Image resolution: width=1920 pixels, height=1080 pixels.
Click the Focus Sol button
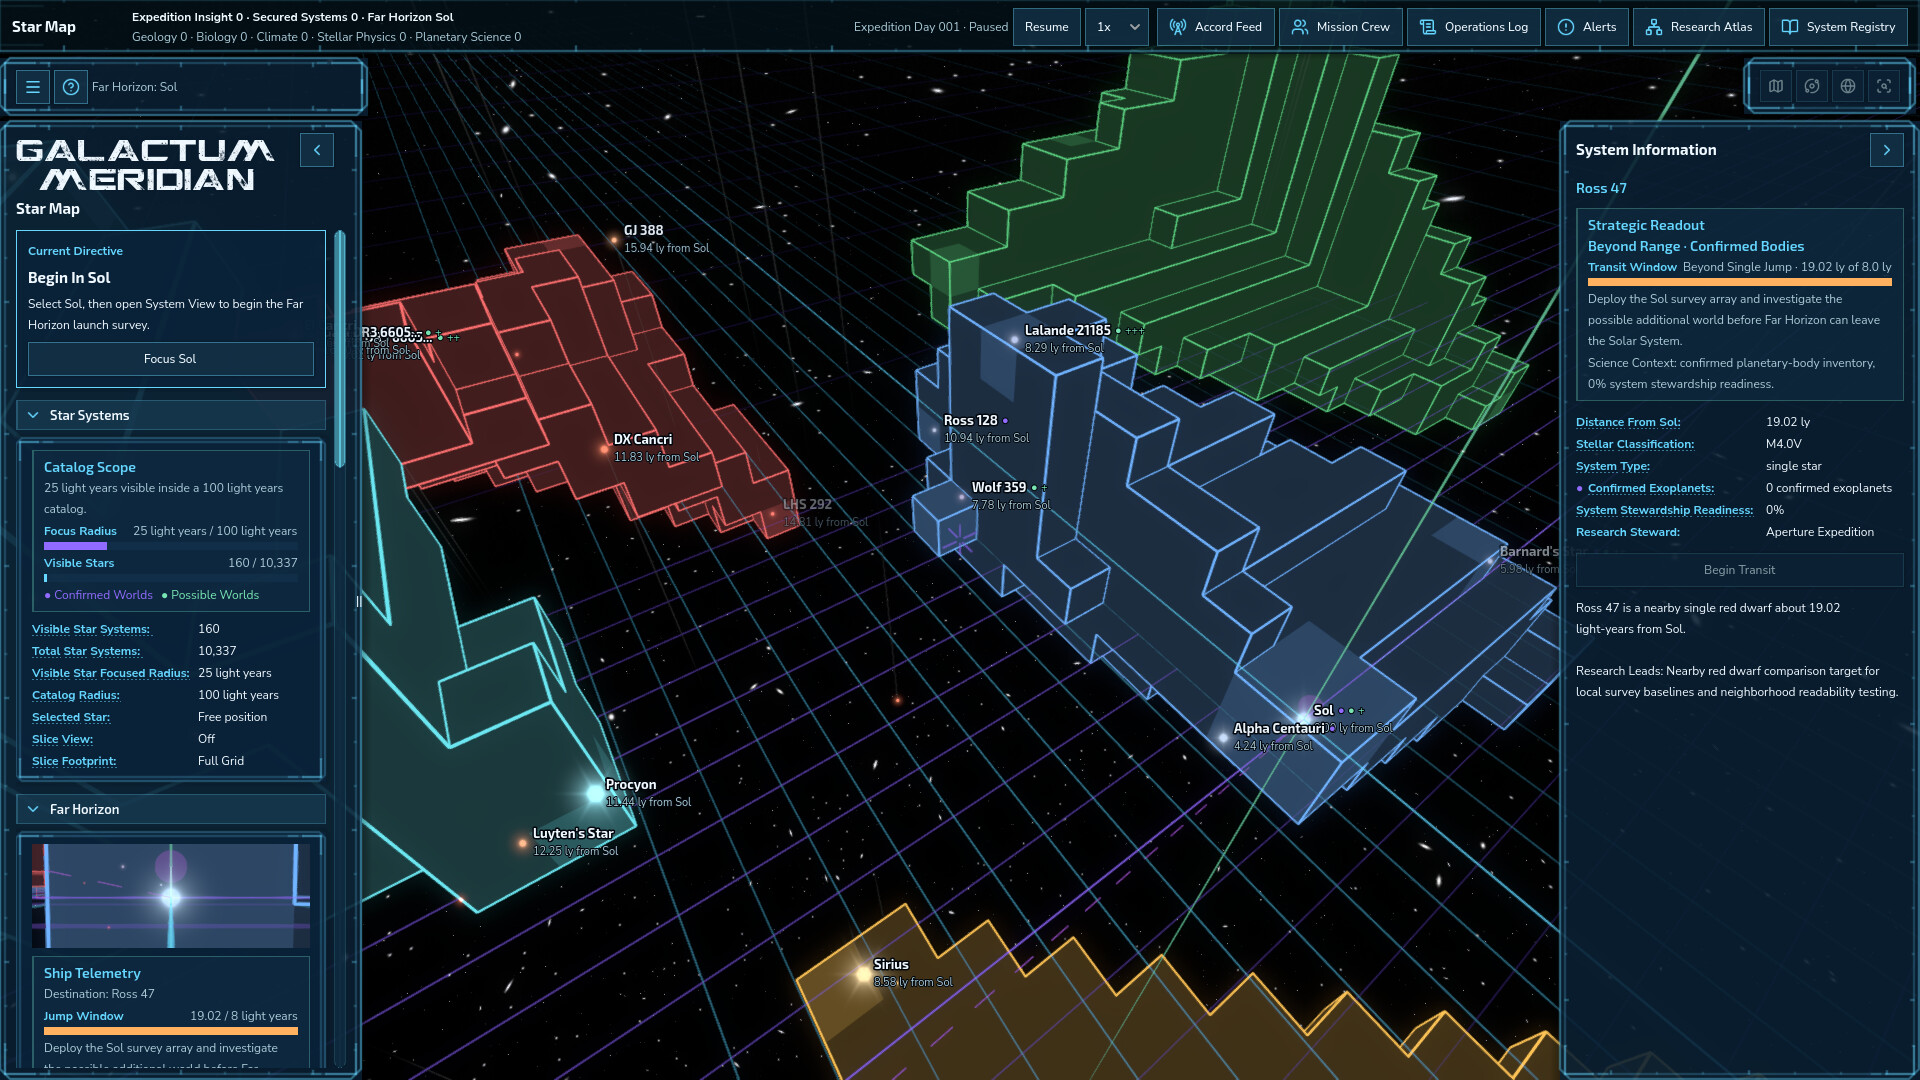tap(170, 359)
